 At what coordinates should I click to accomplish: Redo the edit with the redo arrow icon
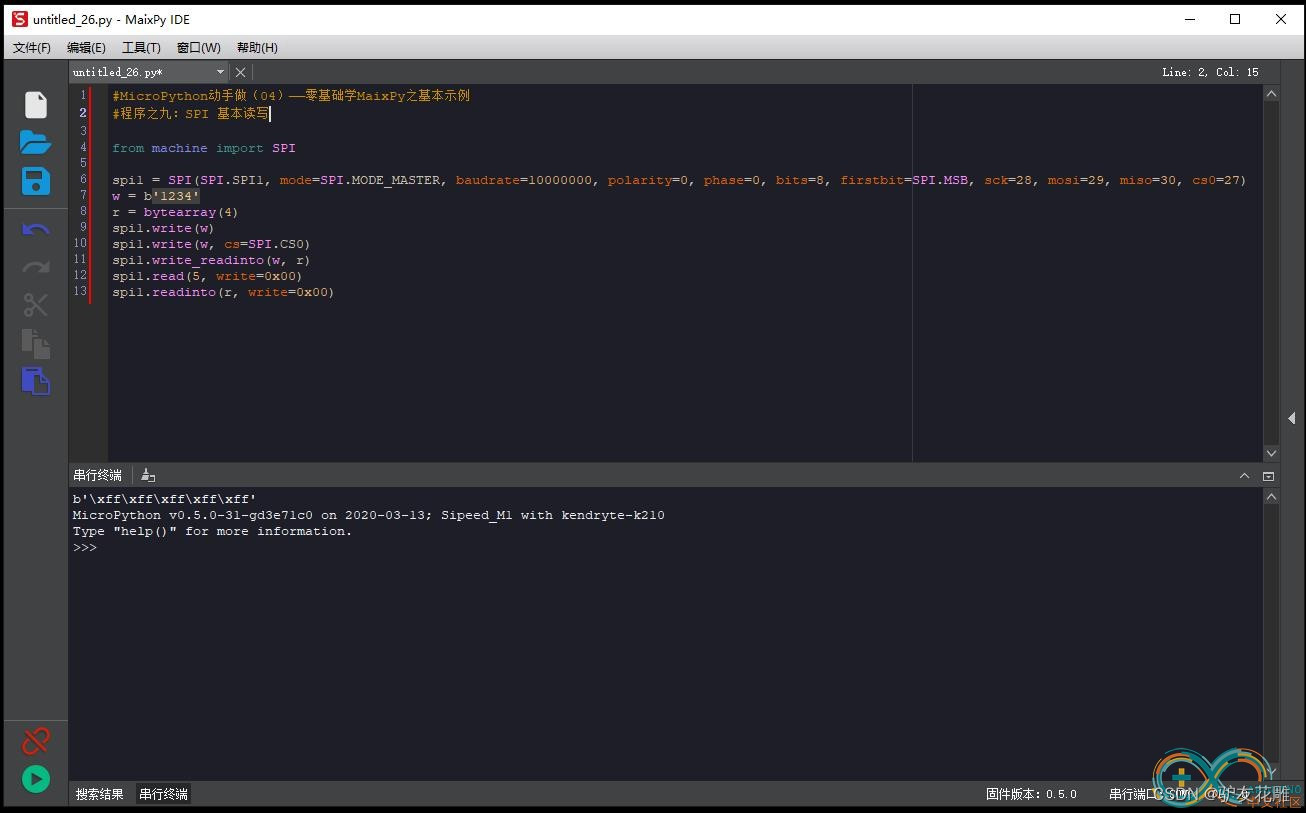click(36, 267)
